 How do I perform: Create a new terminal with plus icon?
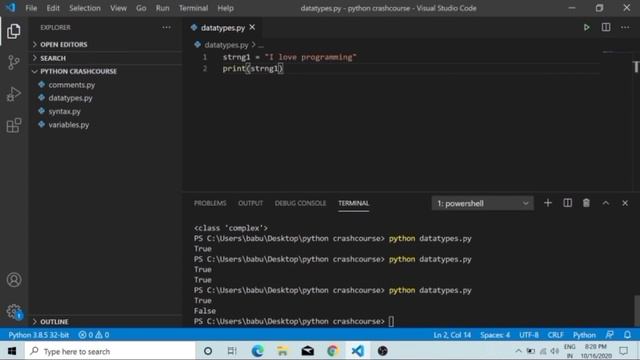[548, 203]
